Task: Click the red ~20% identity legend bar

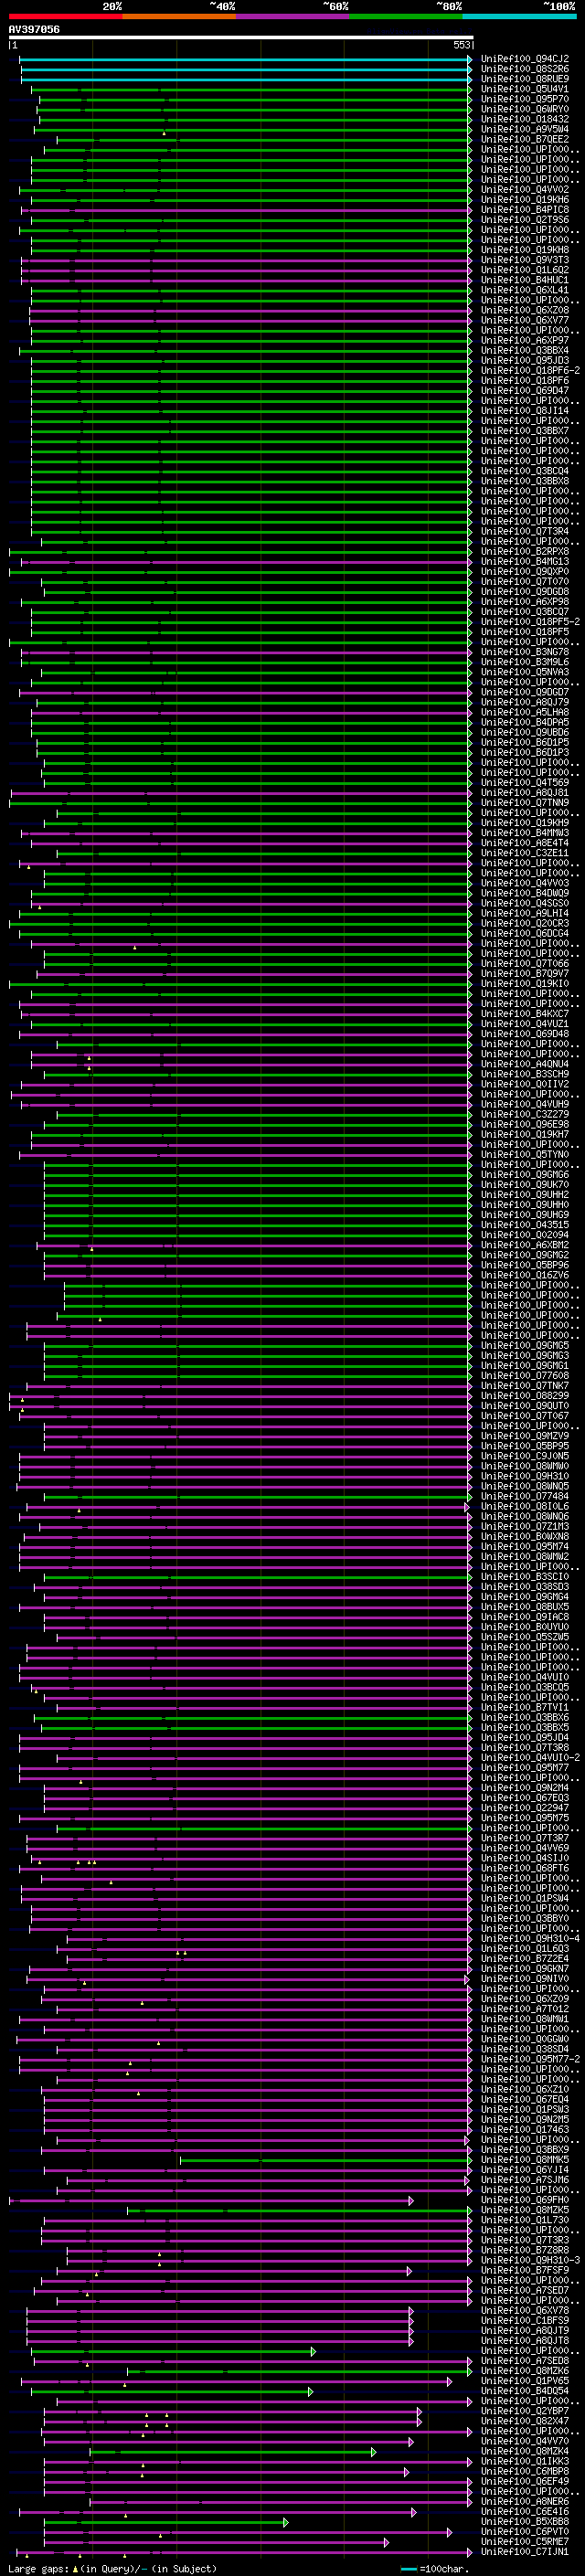Action: pos(65,16)
